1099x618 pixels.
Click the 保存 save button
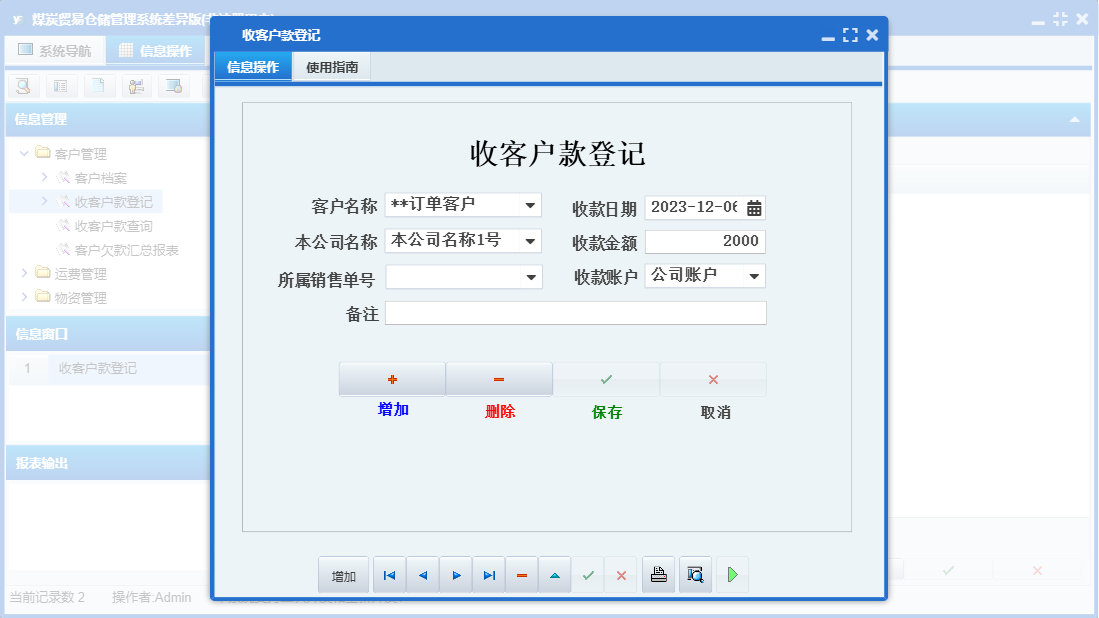[605, 378]
